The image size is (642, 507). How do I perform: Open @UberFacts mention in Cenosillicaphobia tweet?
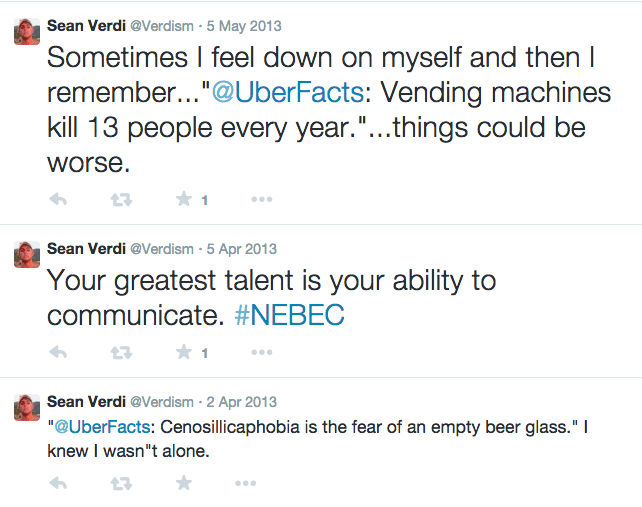[102, 427]
